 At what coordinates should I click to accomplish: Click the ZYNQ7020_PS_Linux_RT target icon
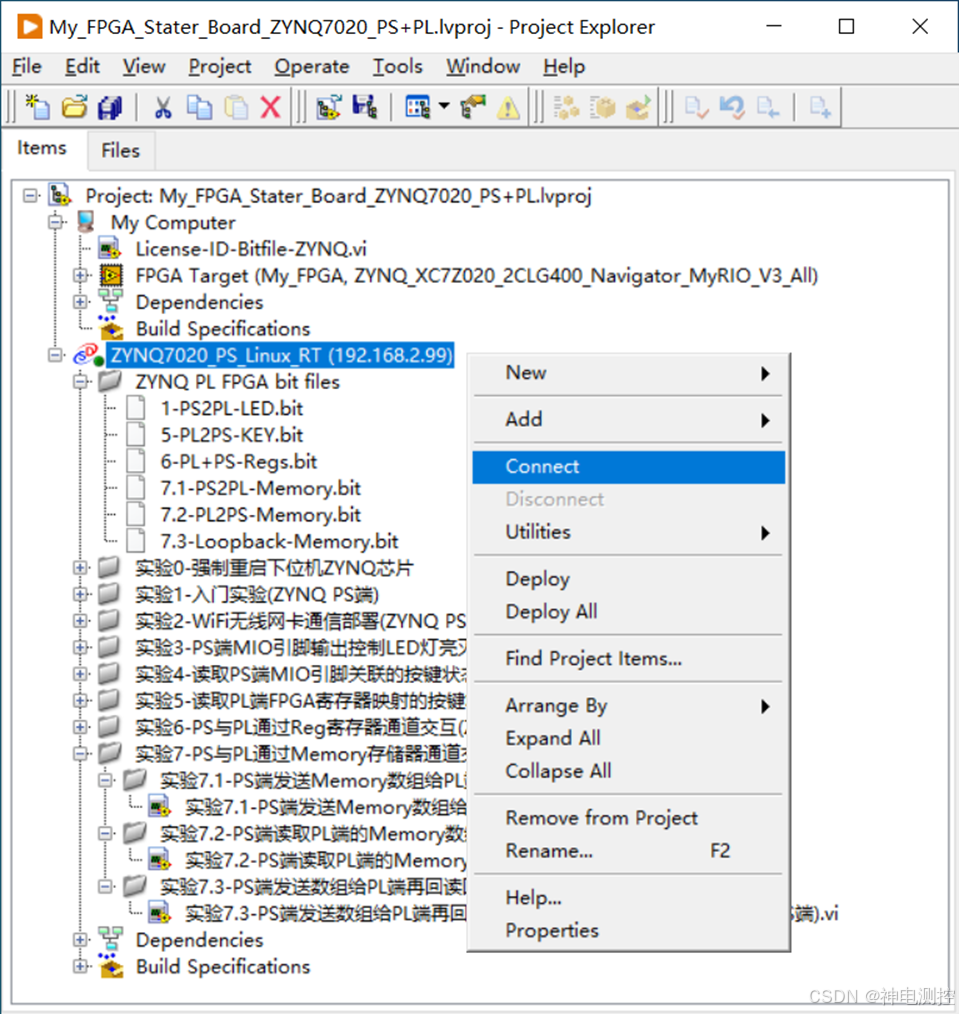click(x=88, y=355)
